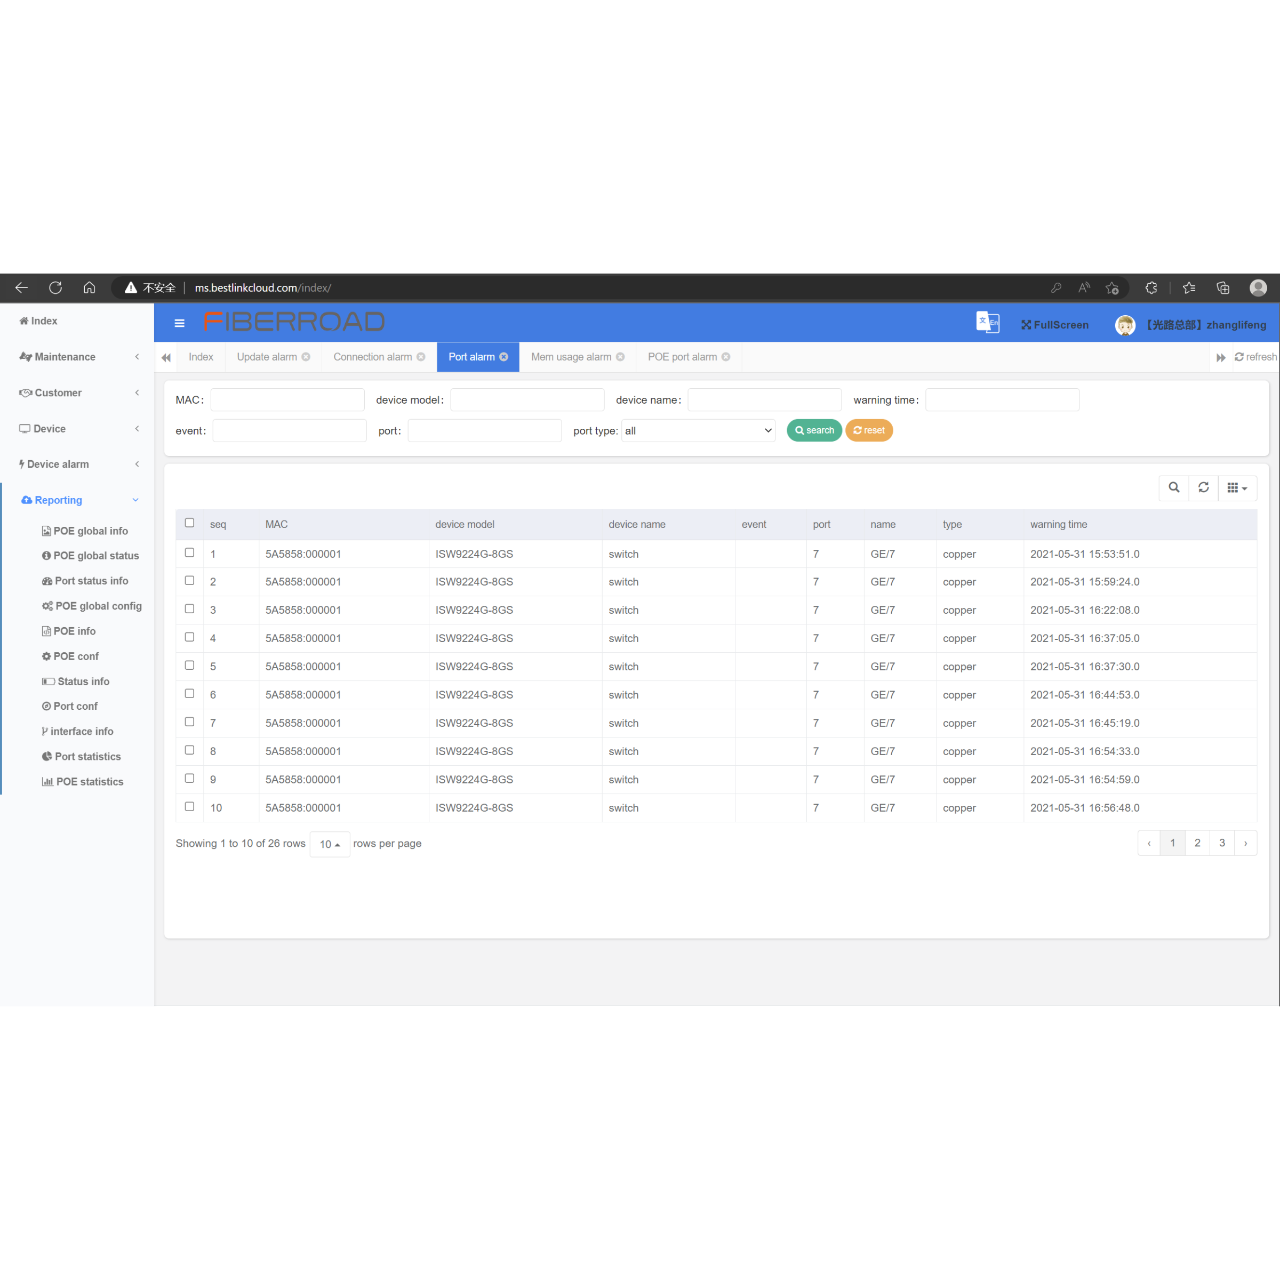
Task: Tick the select-all checkbox in table header
Action: point(189,523)
